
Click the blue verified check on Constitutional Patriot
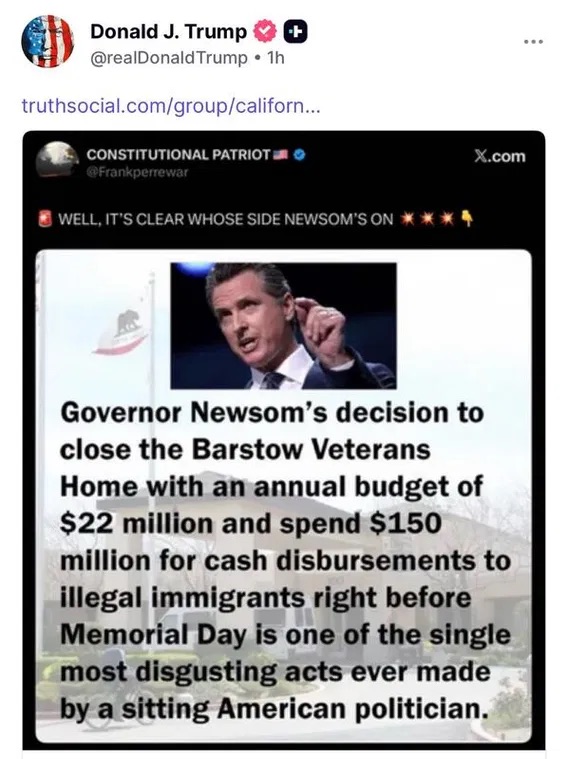tap(300, 154)
